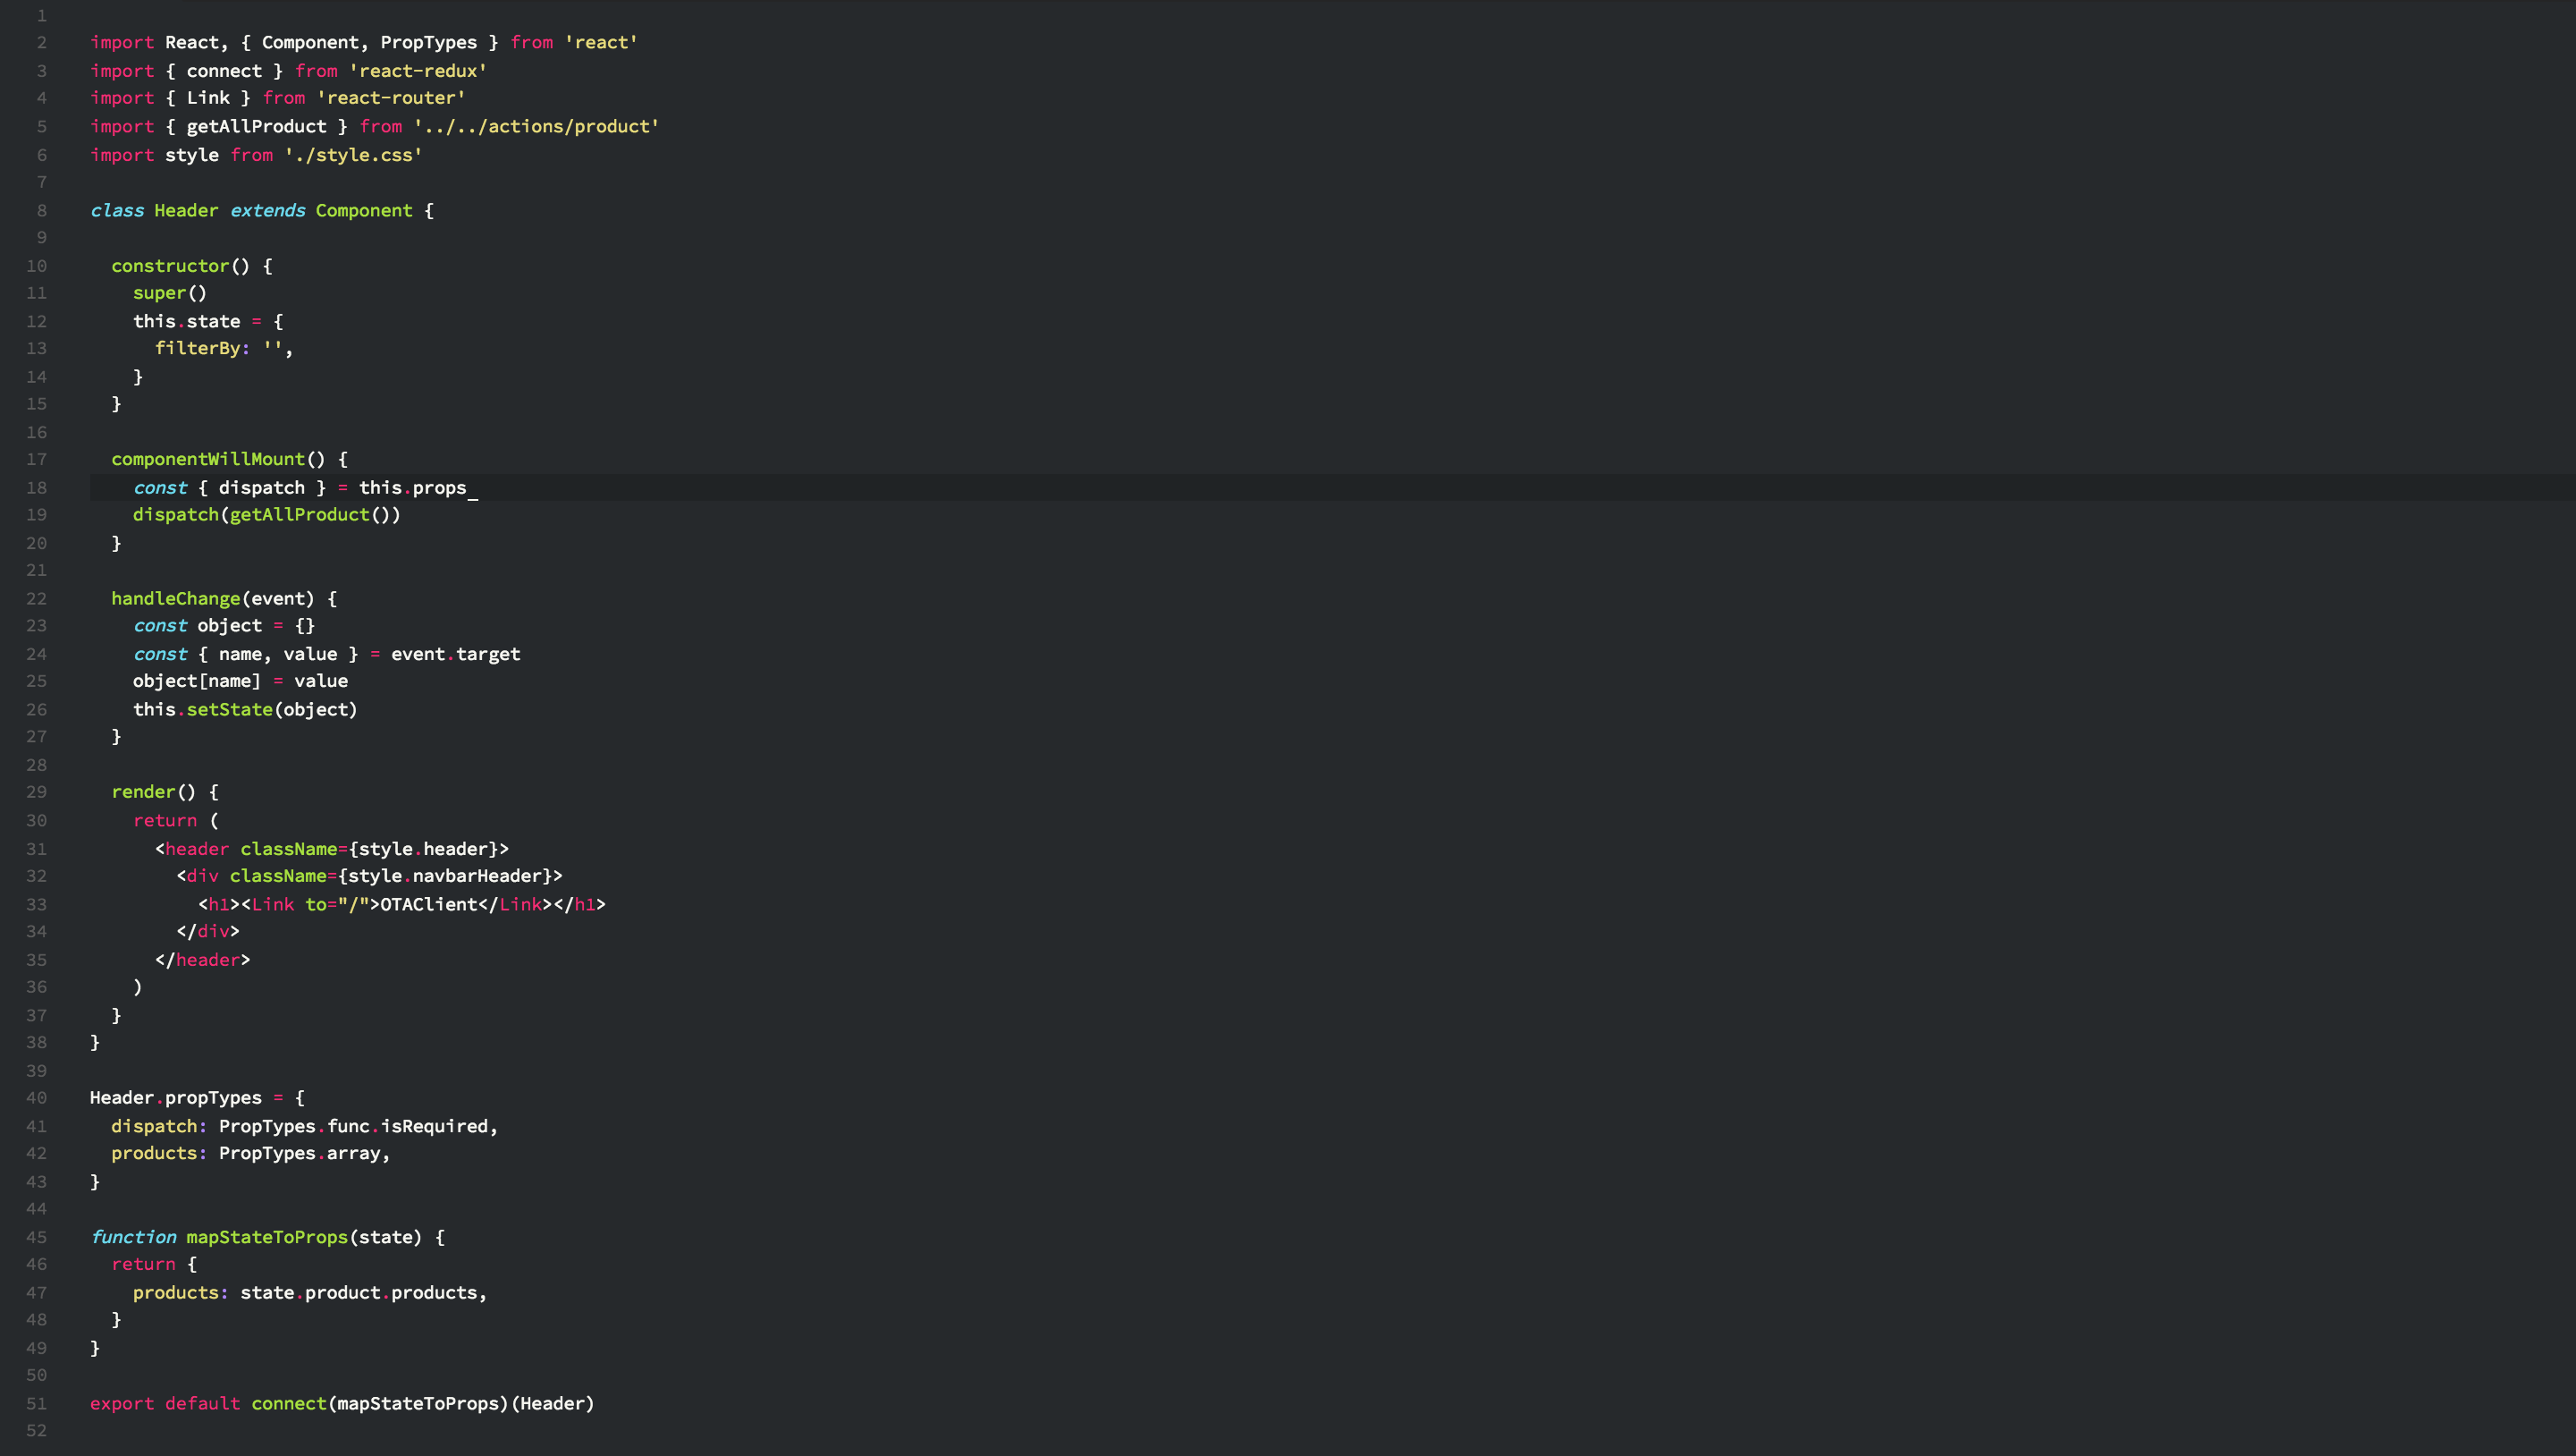
Task: Click setState in this.setState(object)
Action: click(229, 709)
